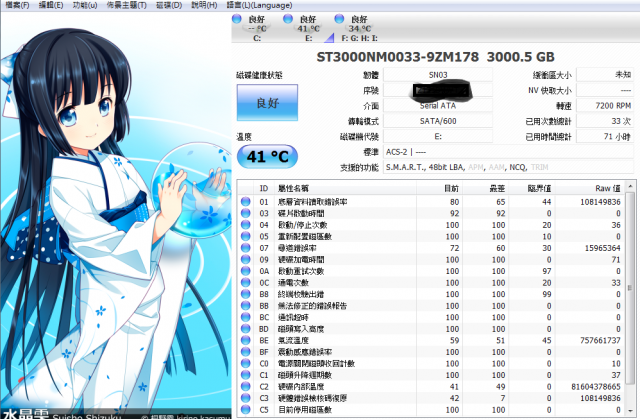Click raw value 15965364 in row 07
The width and height of the screenshot is (640, 419).
pyautogui.click(x=602, y=248)
